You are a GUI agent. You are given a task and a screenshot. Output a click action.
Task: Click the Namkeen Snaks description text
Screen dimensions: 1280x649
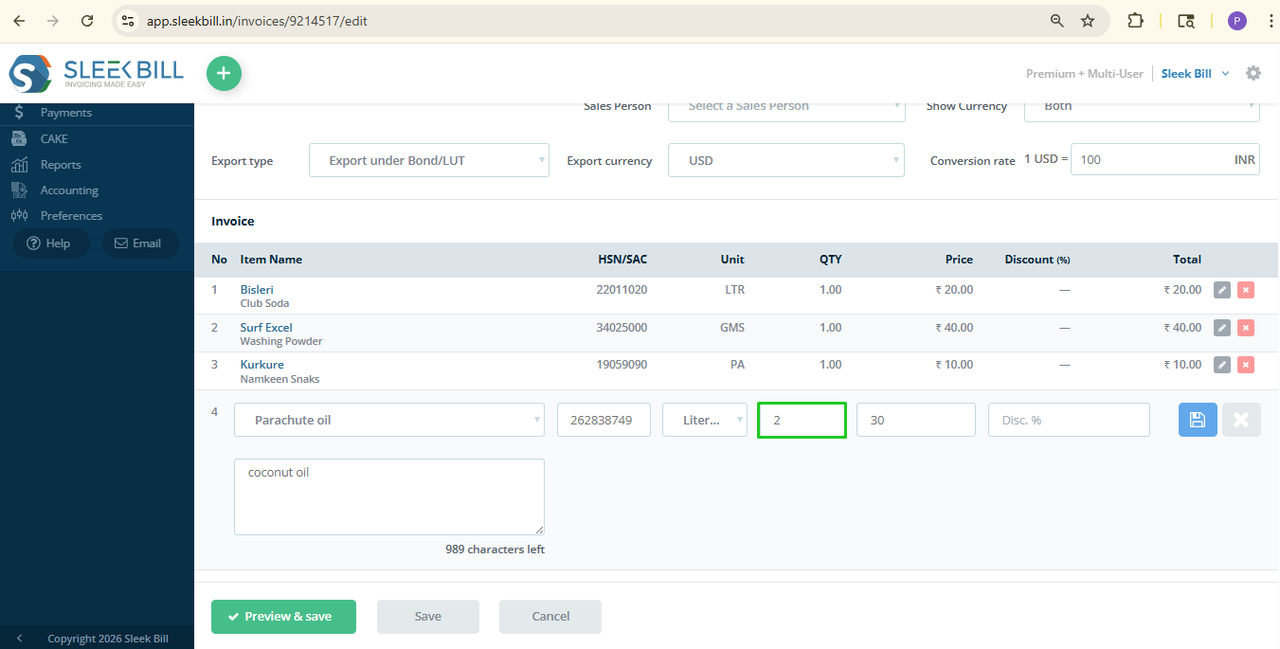(280, 379)
